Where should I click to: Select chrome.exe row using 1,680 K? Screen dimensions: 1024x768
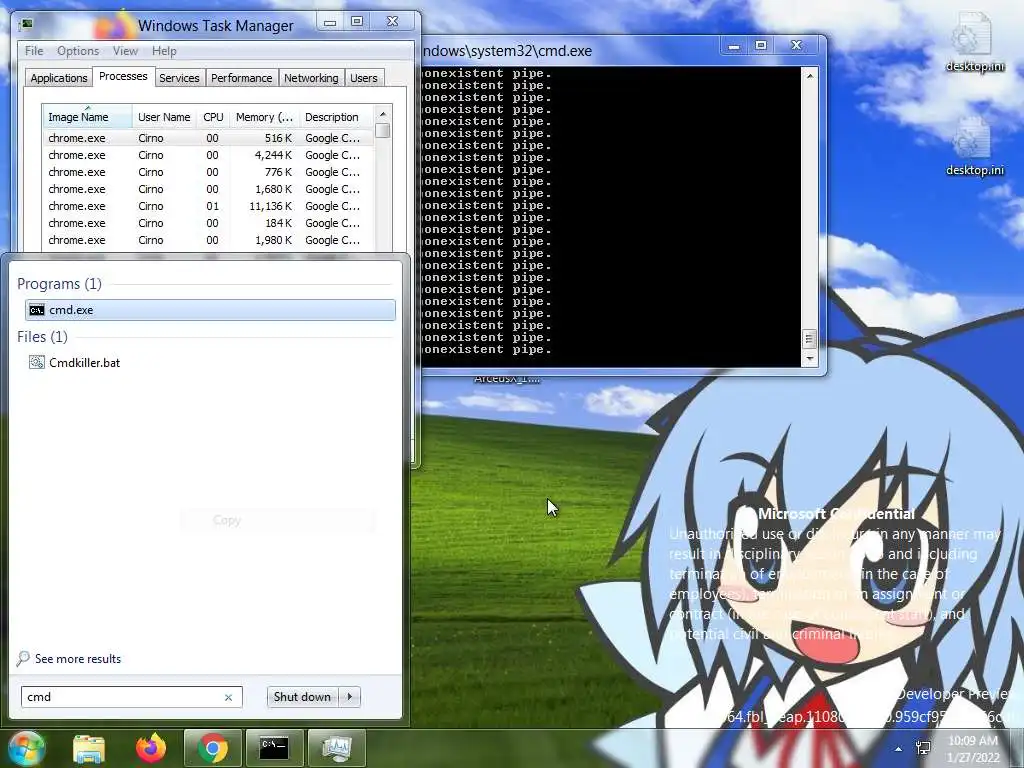coord(208,189)
